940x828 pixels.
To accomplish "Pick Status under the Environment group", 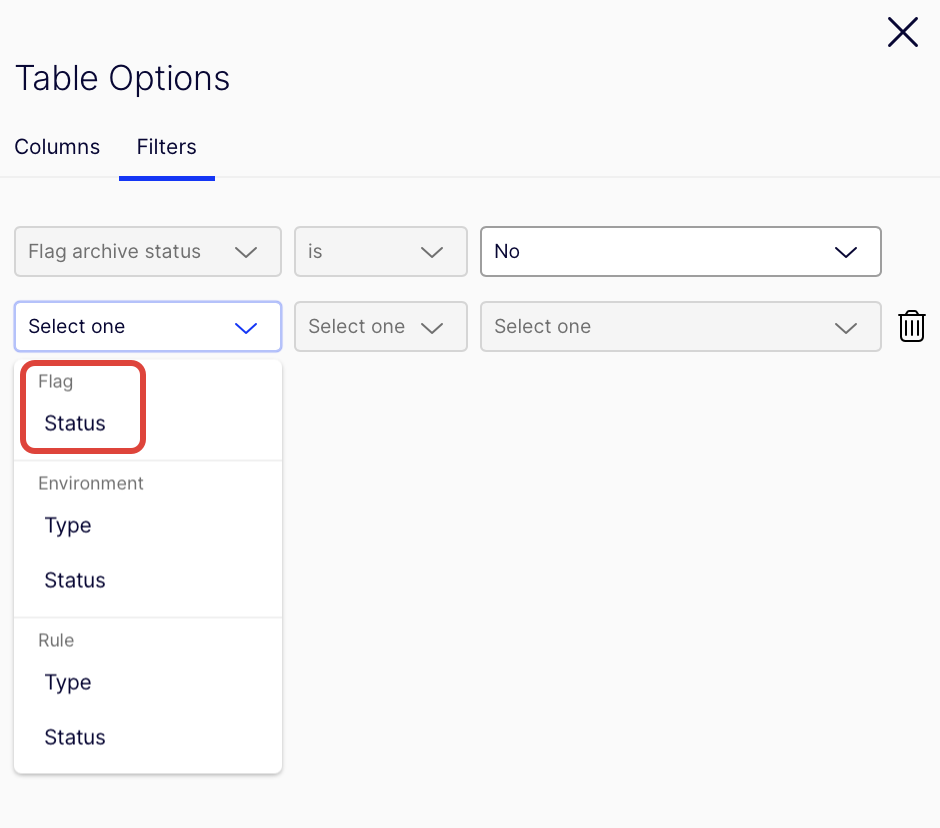I will [75, 580].
